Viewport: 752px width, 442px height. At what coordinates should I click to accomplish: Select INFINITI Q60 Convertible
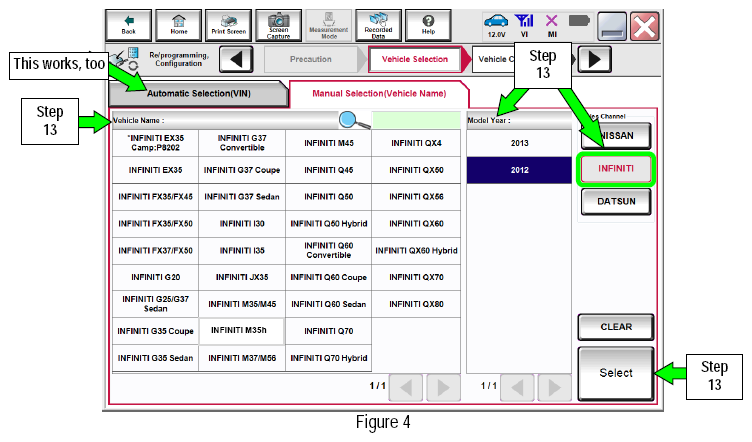[329, 250]
